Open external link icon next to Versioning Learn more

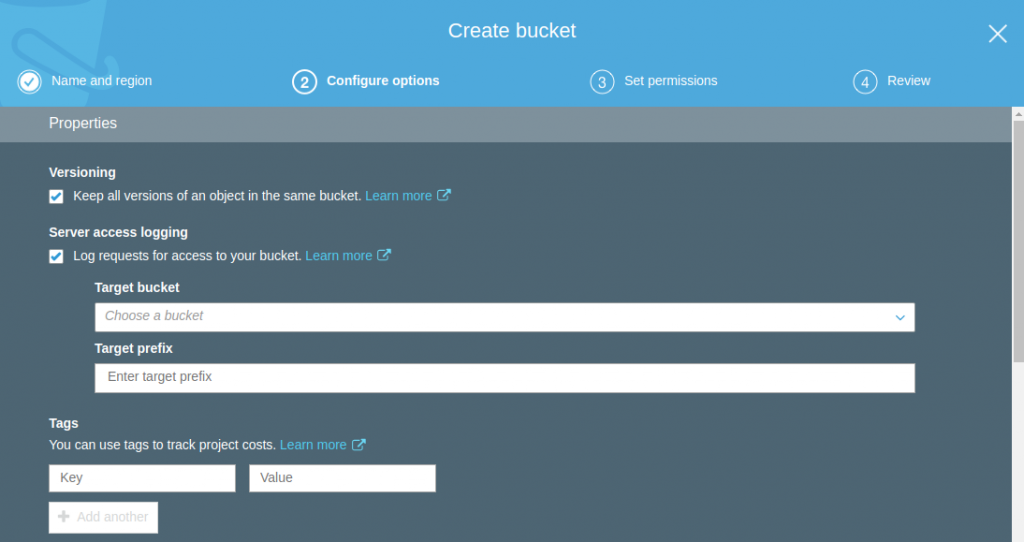[x=443, y=195]
